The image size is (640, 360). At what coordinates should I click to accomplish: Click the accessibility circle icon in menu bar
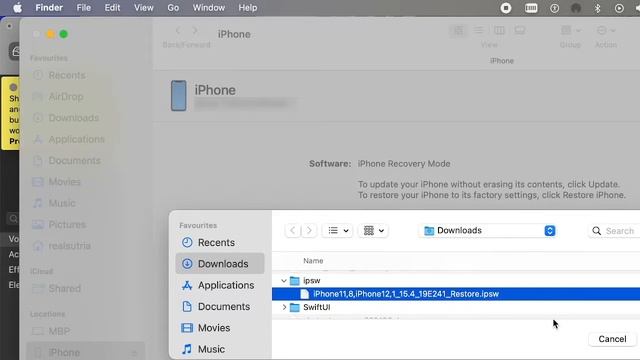click(554, 8)
